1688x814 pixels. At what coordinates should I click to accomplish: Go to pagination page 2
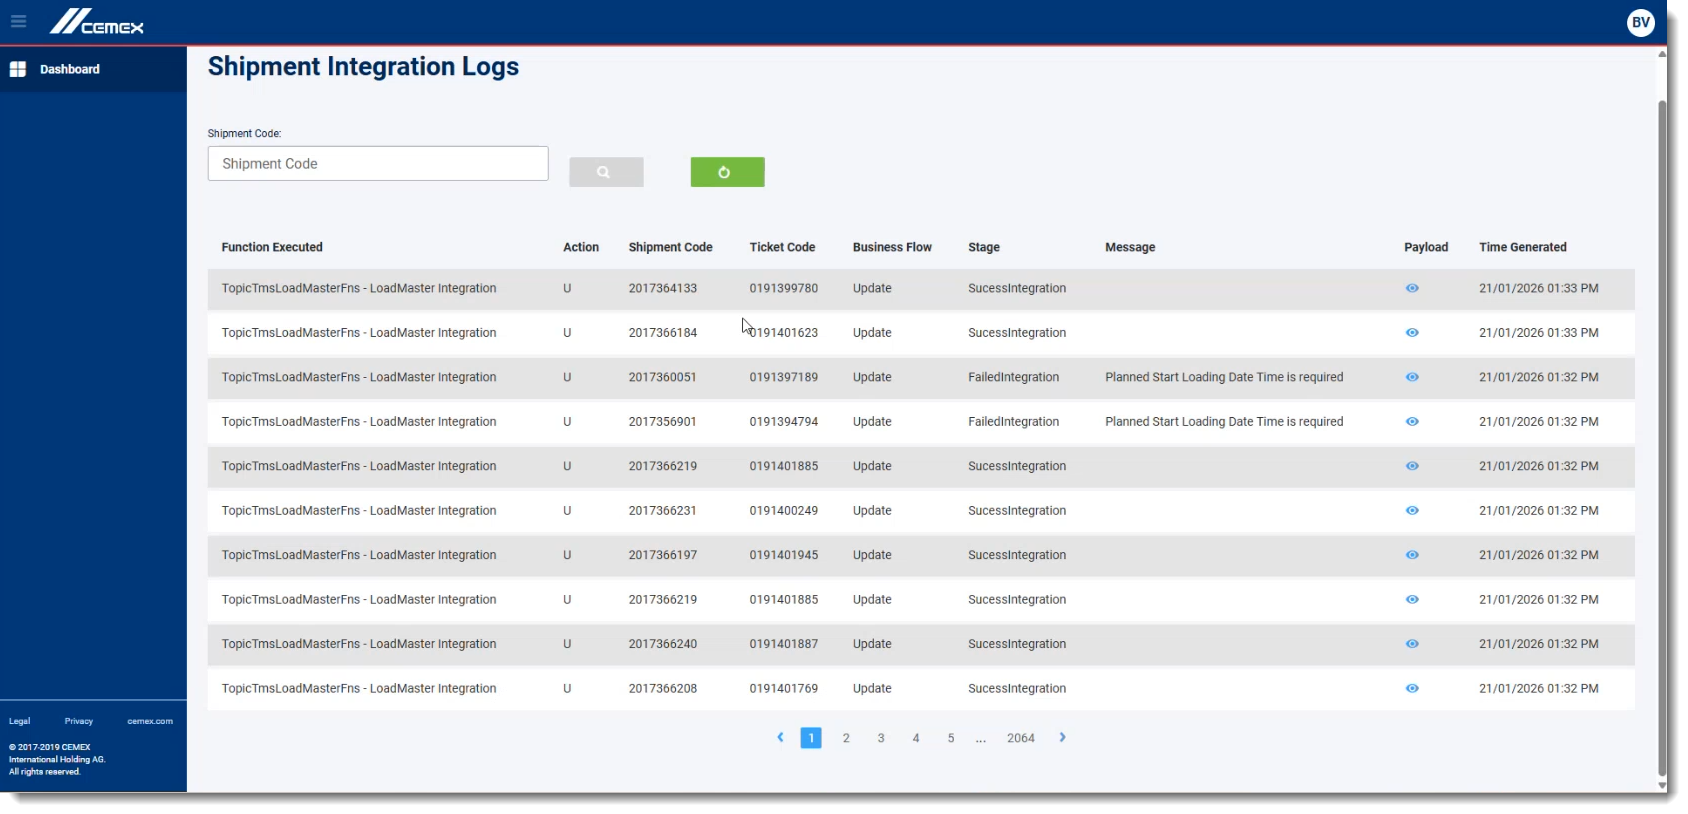click(x=846, y=738)
